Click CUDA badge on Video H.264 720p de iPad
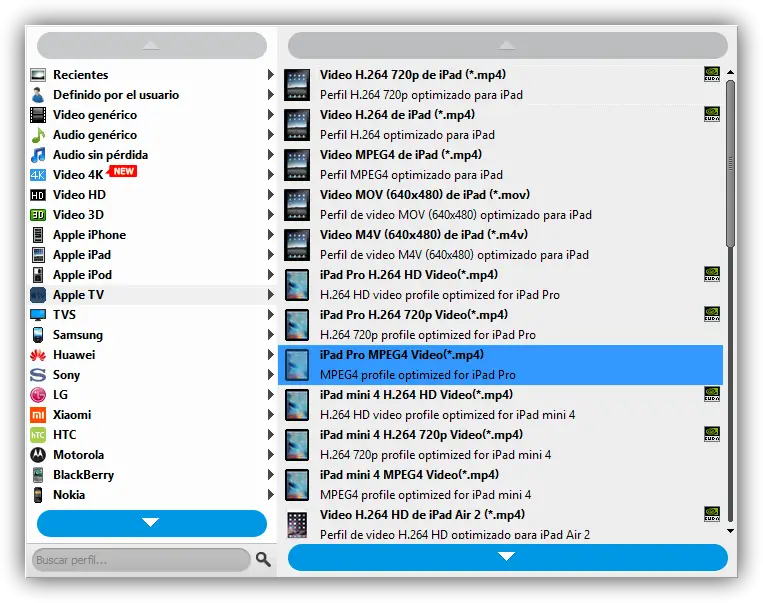The image size is (763, 603). coord(712,74)
